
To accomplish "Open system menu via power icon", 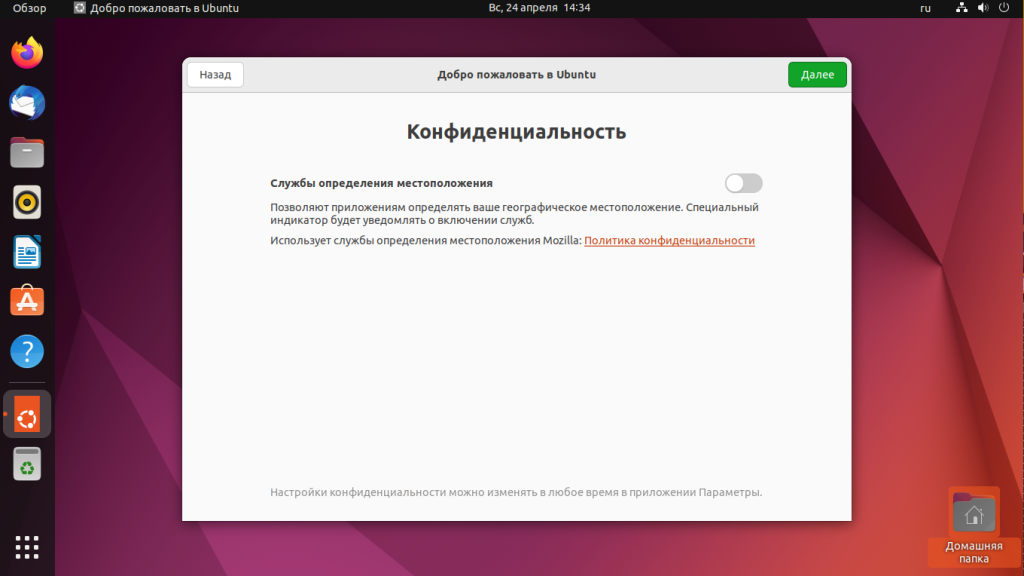I will click(x=1003, y=8).
